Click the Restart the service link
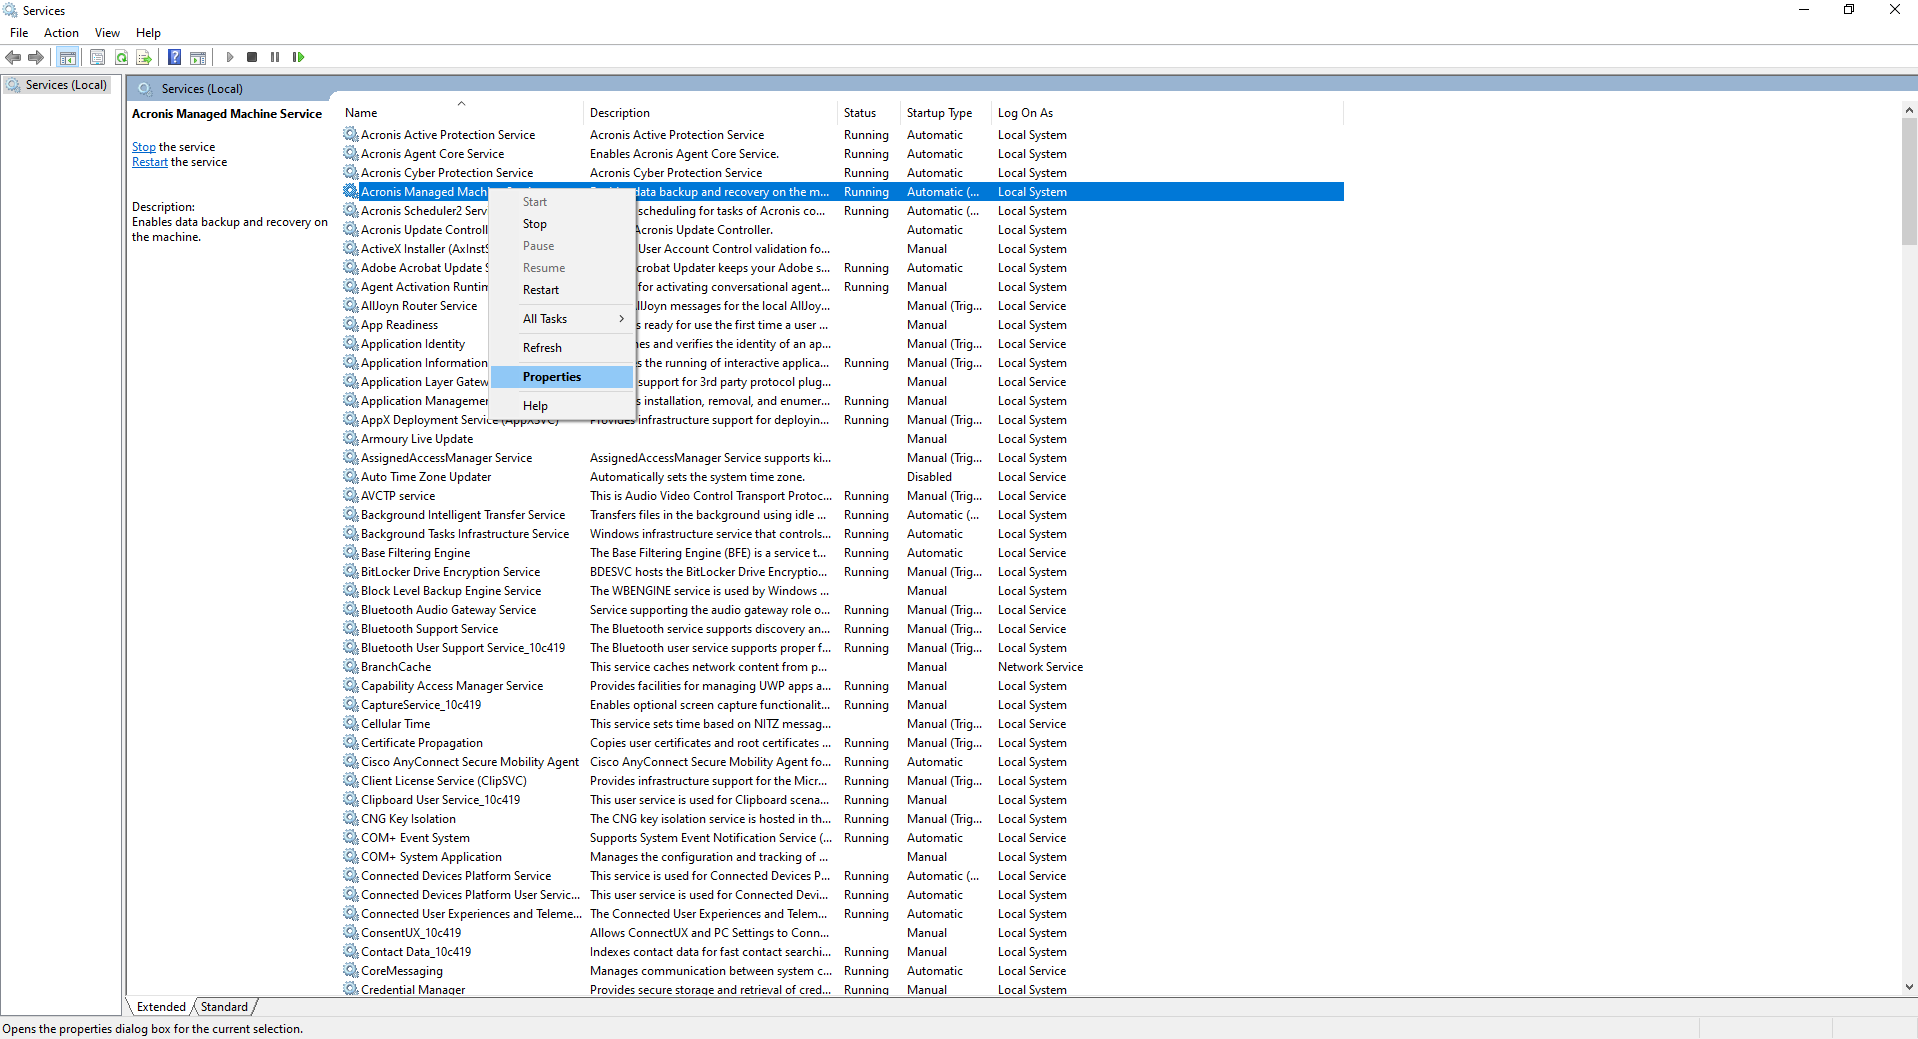The width and height of the screenshot is (1918, 1039). click(150, 162)
